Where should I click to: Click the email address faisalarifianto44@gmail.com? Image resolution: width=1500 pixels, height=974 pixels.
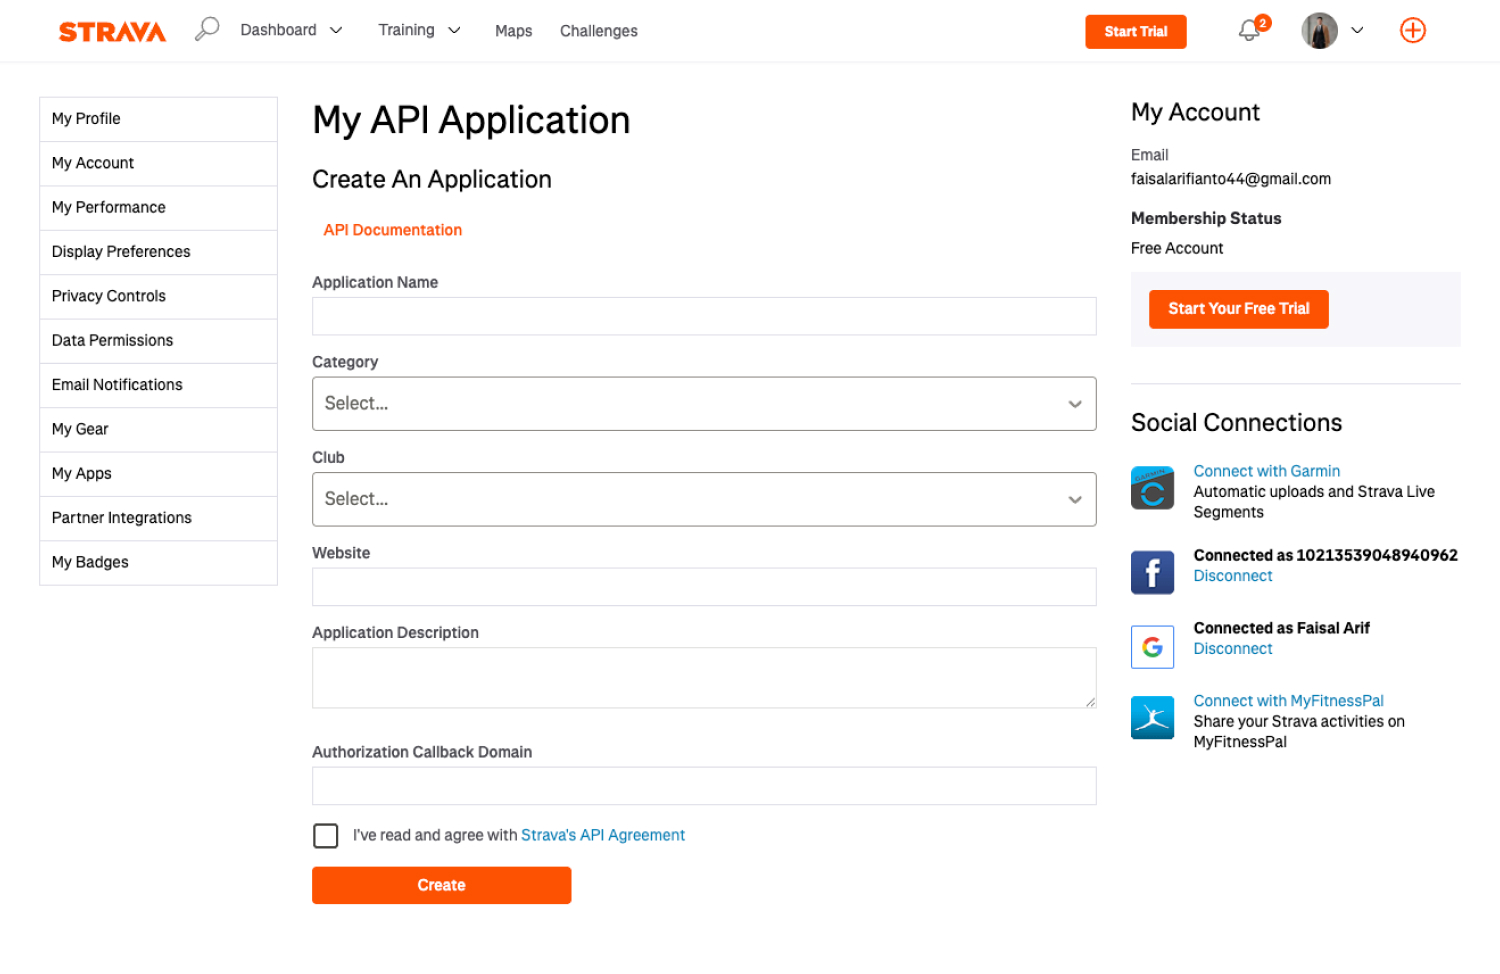click(1231, 179)
